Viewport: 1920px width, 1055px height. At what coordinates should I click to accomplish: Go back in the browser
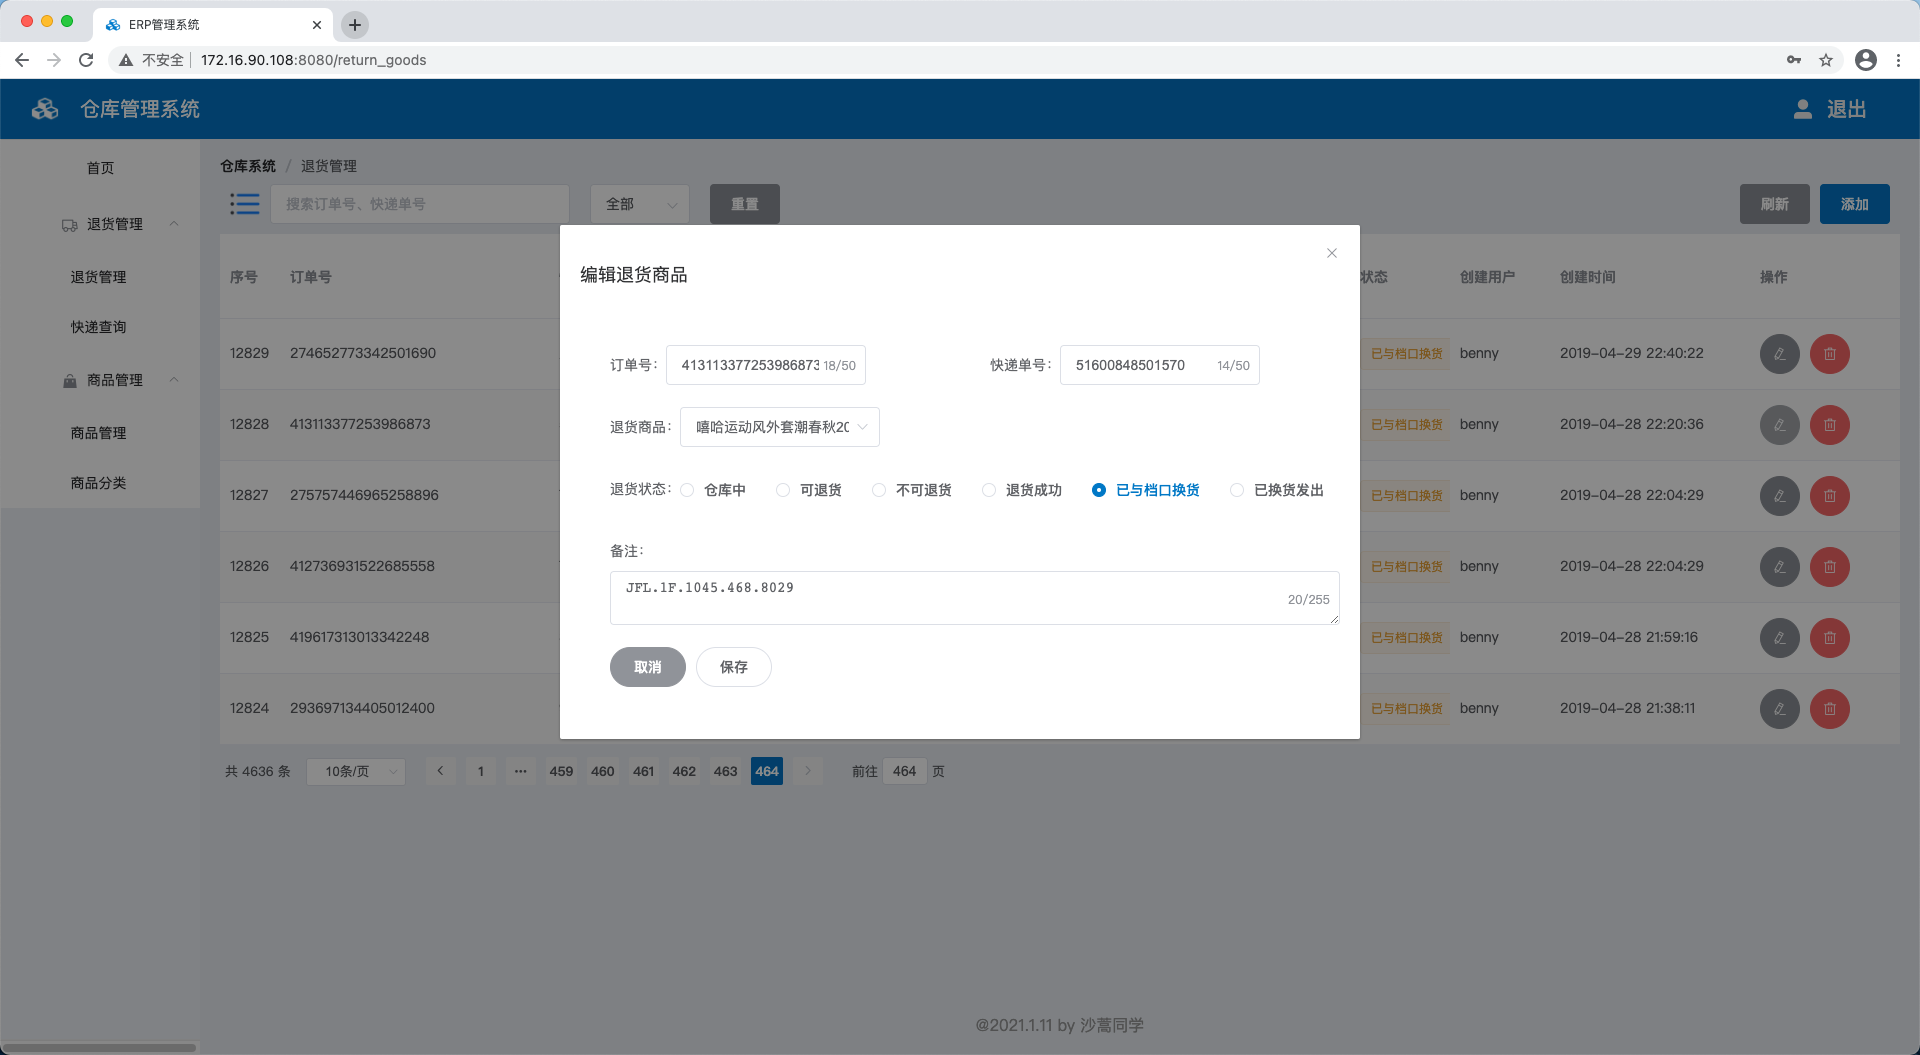coord(22,60)
